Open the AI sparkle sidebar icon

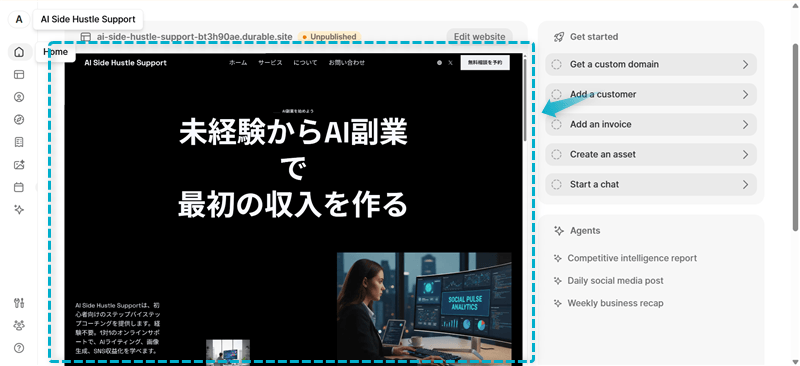[19, 210]
